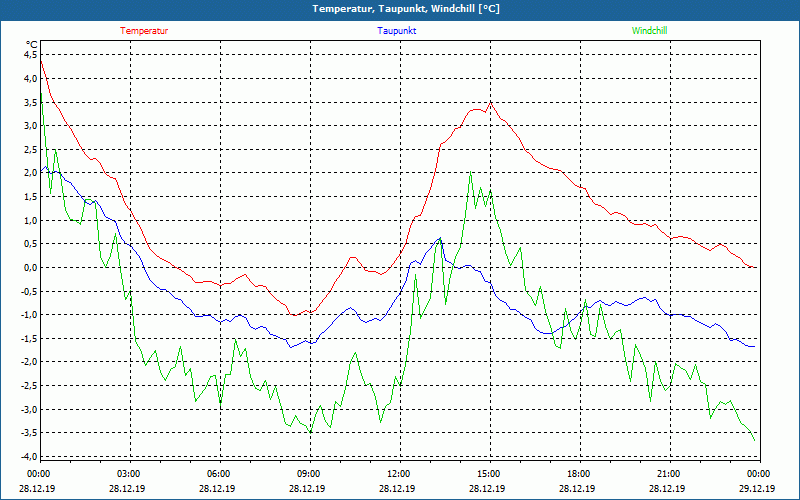
Task: Click the green windchill minimum at 09:00
Action: coord(310,433)
